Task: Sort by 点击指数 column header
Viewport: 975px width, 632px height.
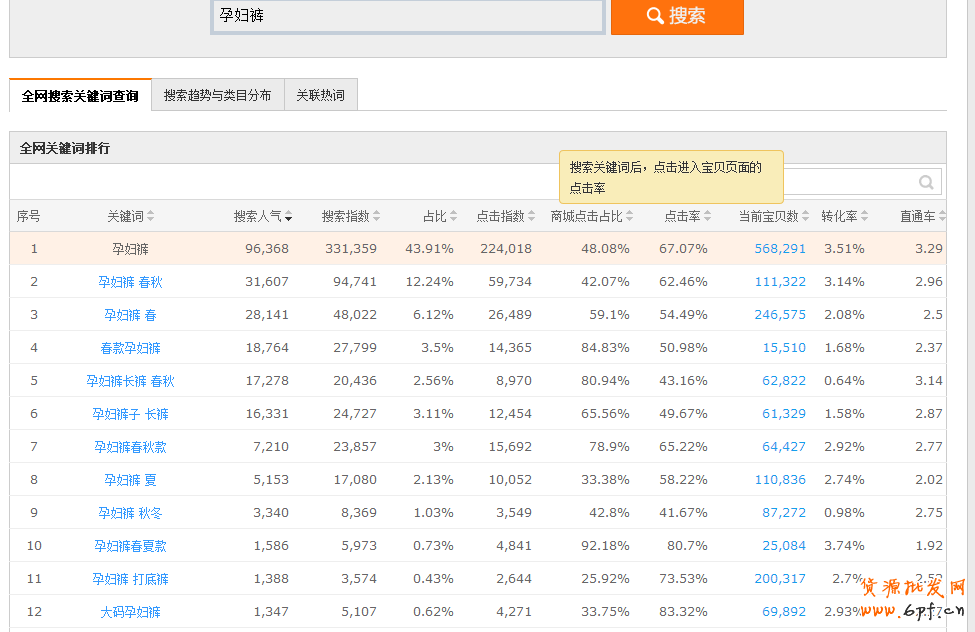Action: 505,216
